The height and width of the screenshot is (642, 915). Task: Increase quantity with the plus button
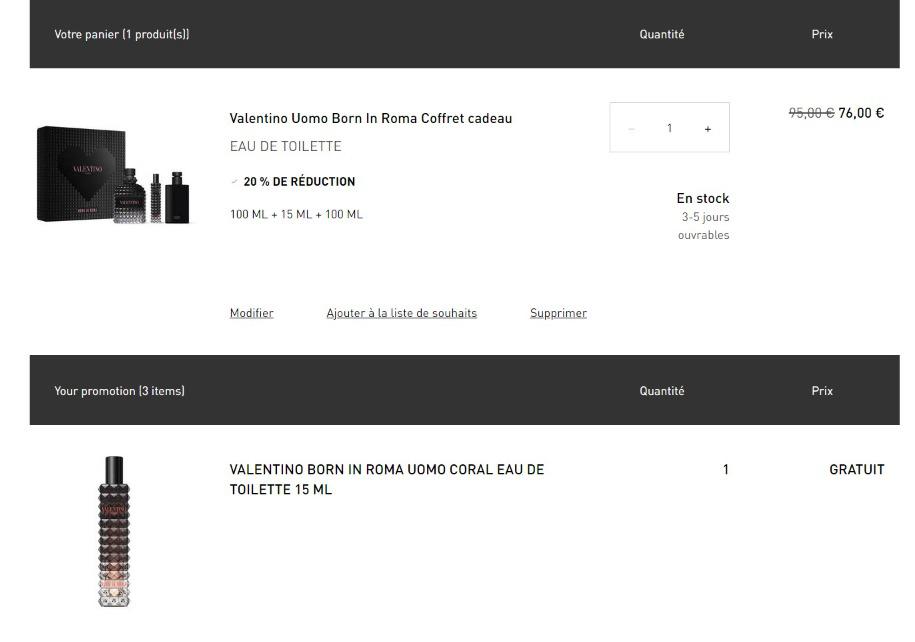(707, 129)
